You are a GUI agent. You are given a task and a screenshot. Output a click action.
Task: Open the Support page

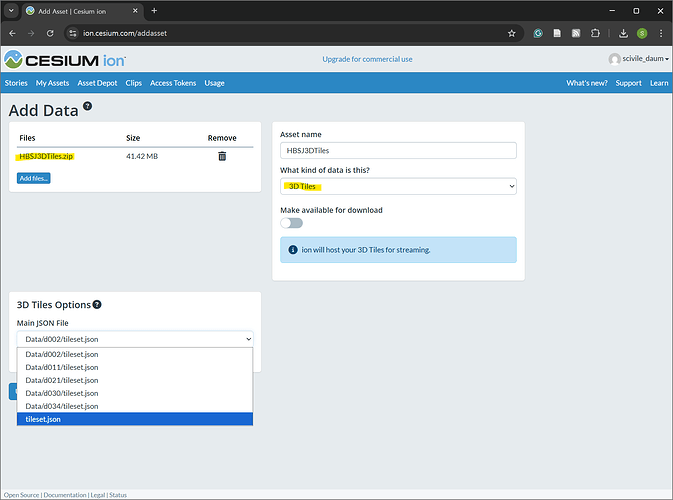coord(628,83)
